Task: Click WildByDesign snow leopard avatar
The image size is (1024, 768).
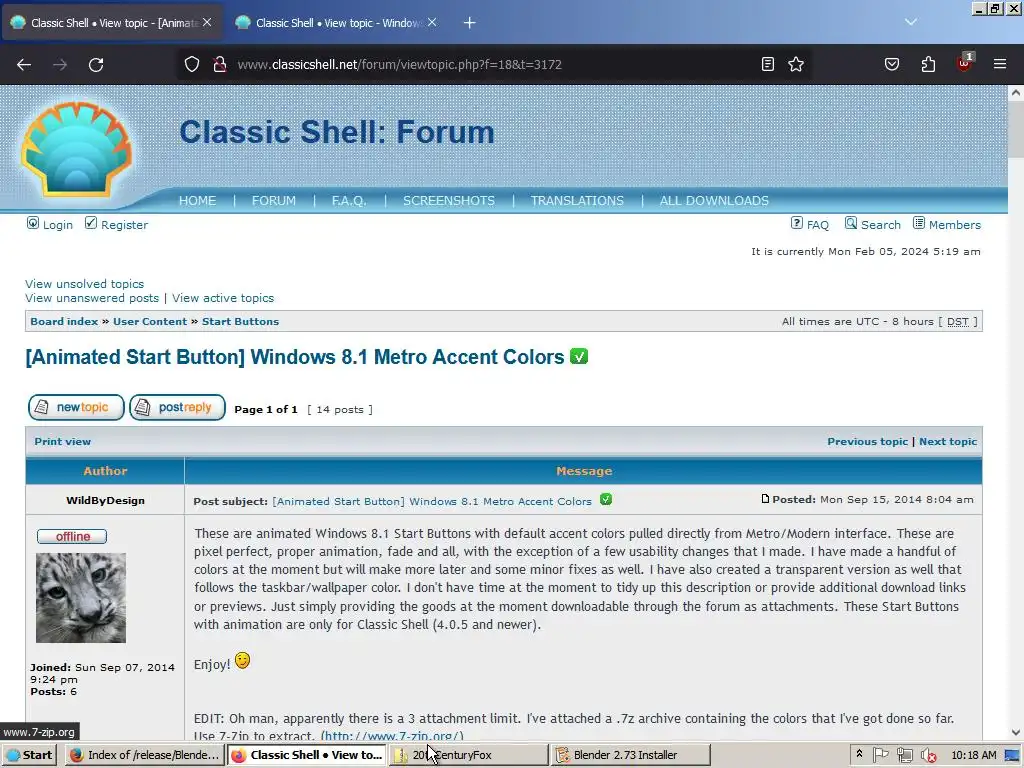Action: (x=81, y=598)
